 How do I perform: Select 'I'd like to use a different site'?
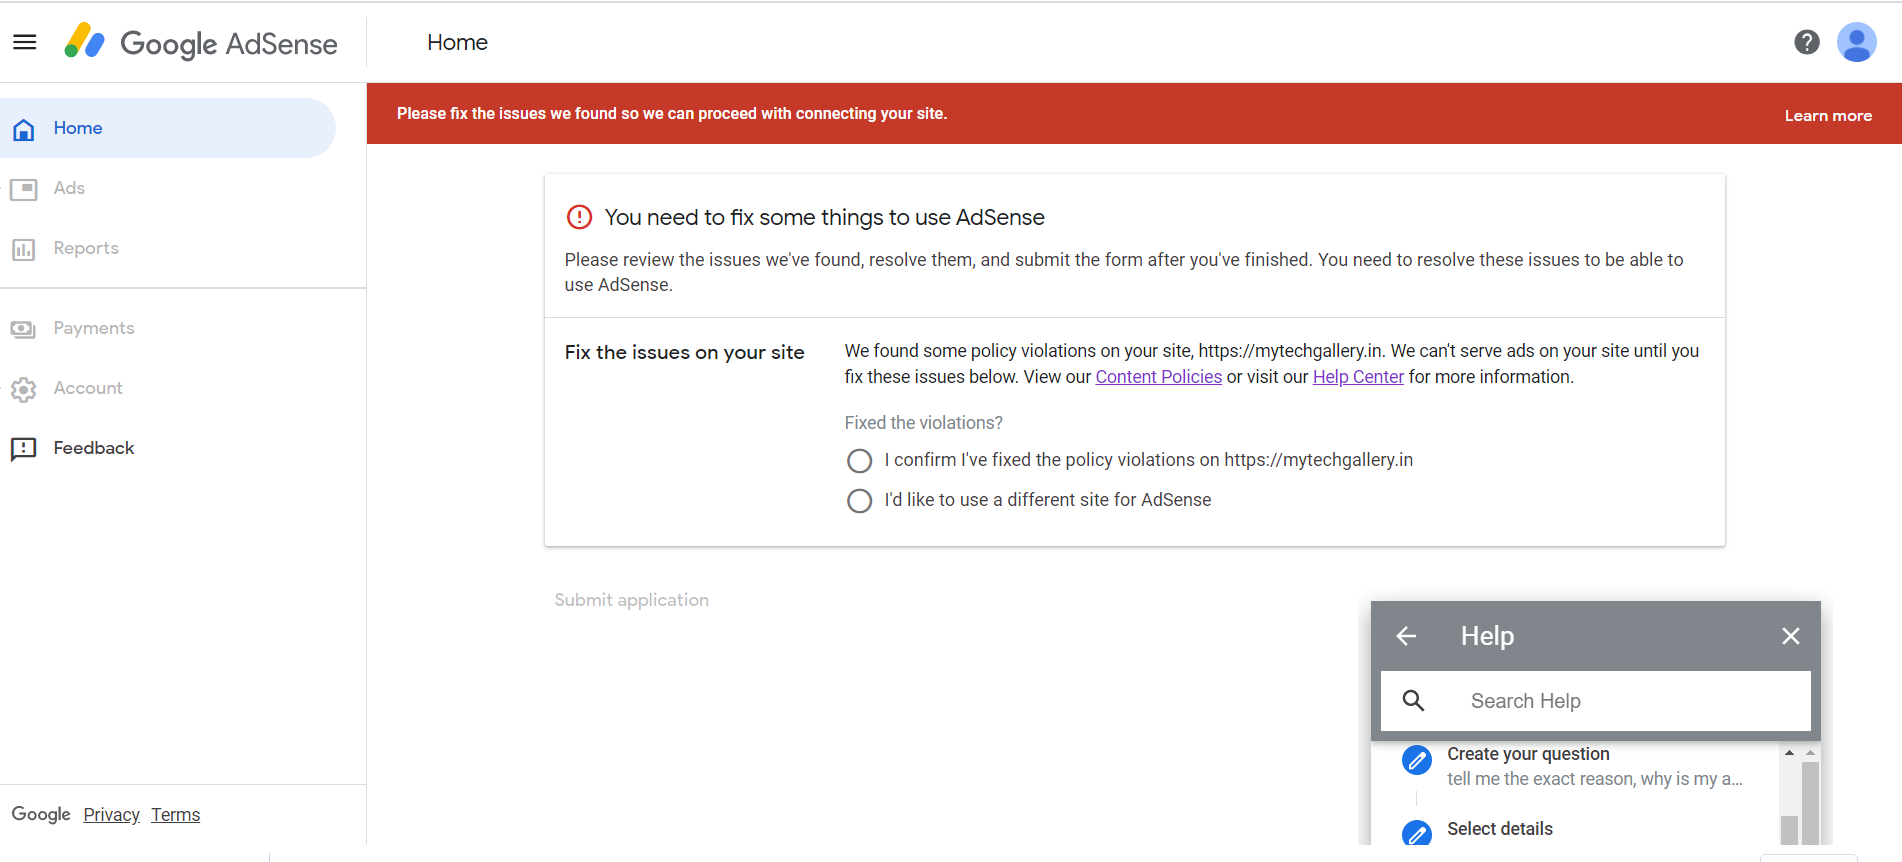tap(859, 501)
